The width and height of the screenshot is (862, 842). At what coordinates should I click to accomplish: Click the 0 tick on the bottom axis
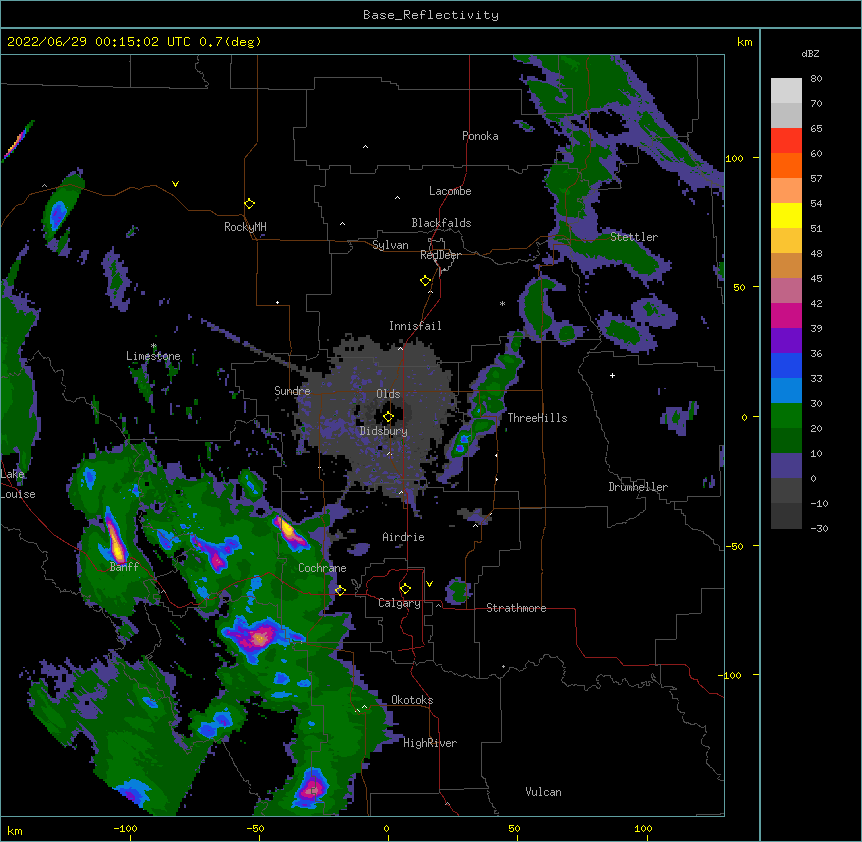click(386, 829)
